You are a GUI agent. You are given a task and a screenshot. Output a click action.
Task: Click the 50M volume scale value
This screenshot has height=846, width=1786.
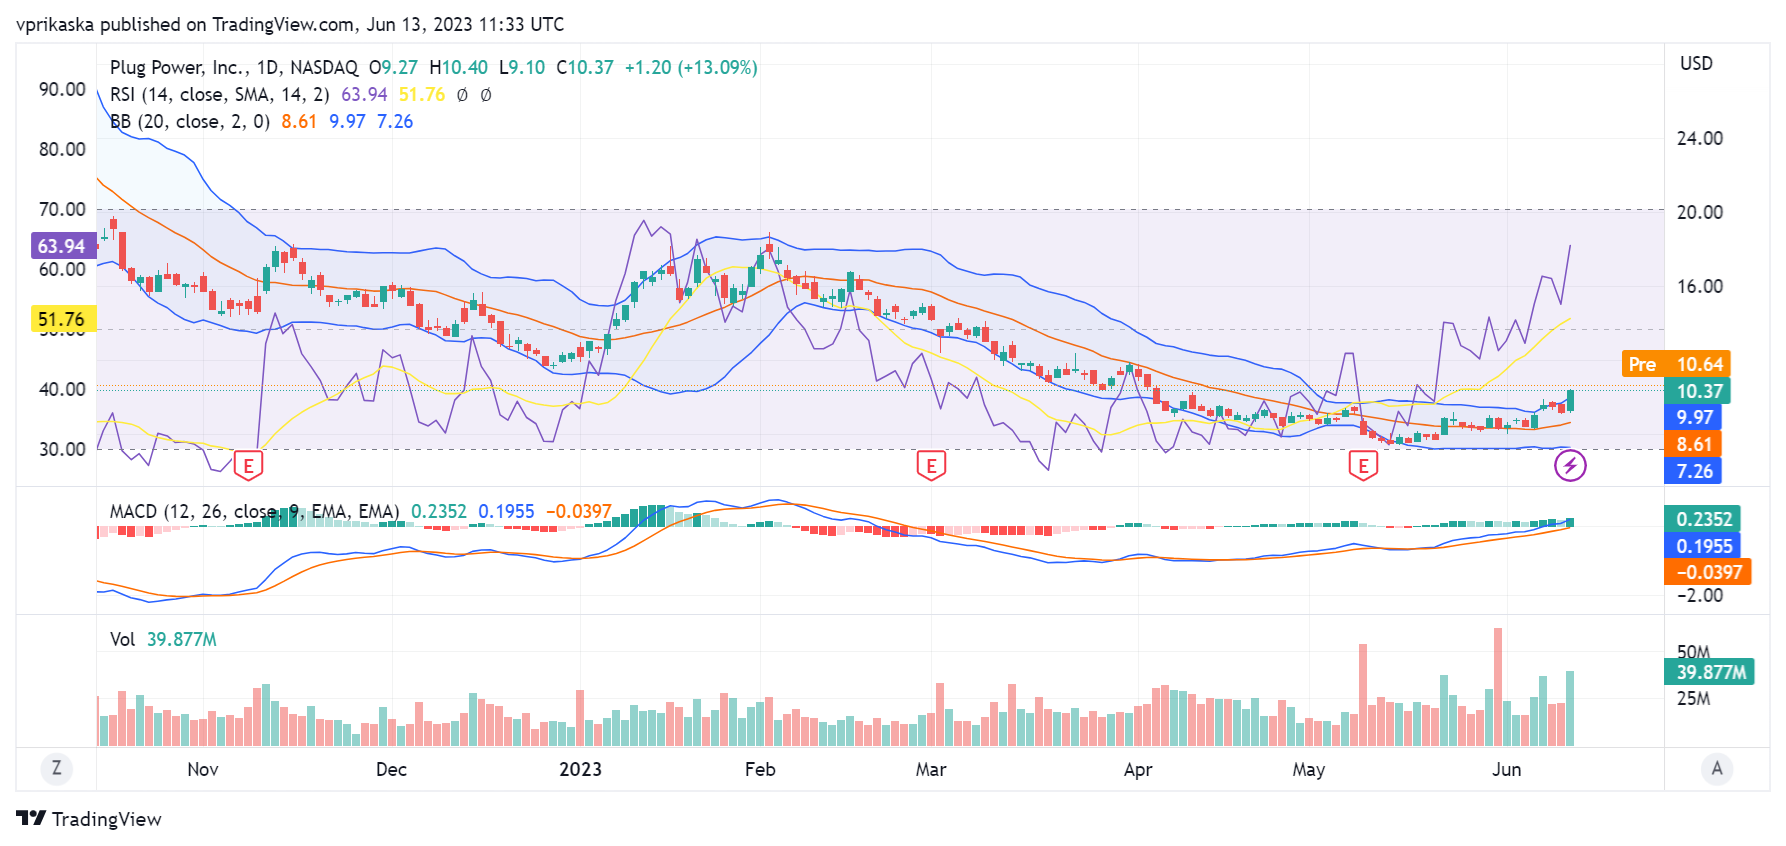tap(1693, 652)
